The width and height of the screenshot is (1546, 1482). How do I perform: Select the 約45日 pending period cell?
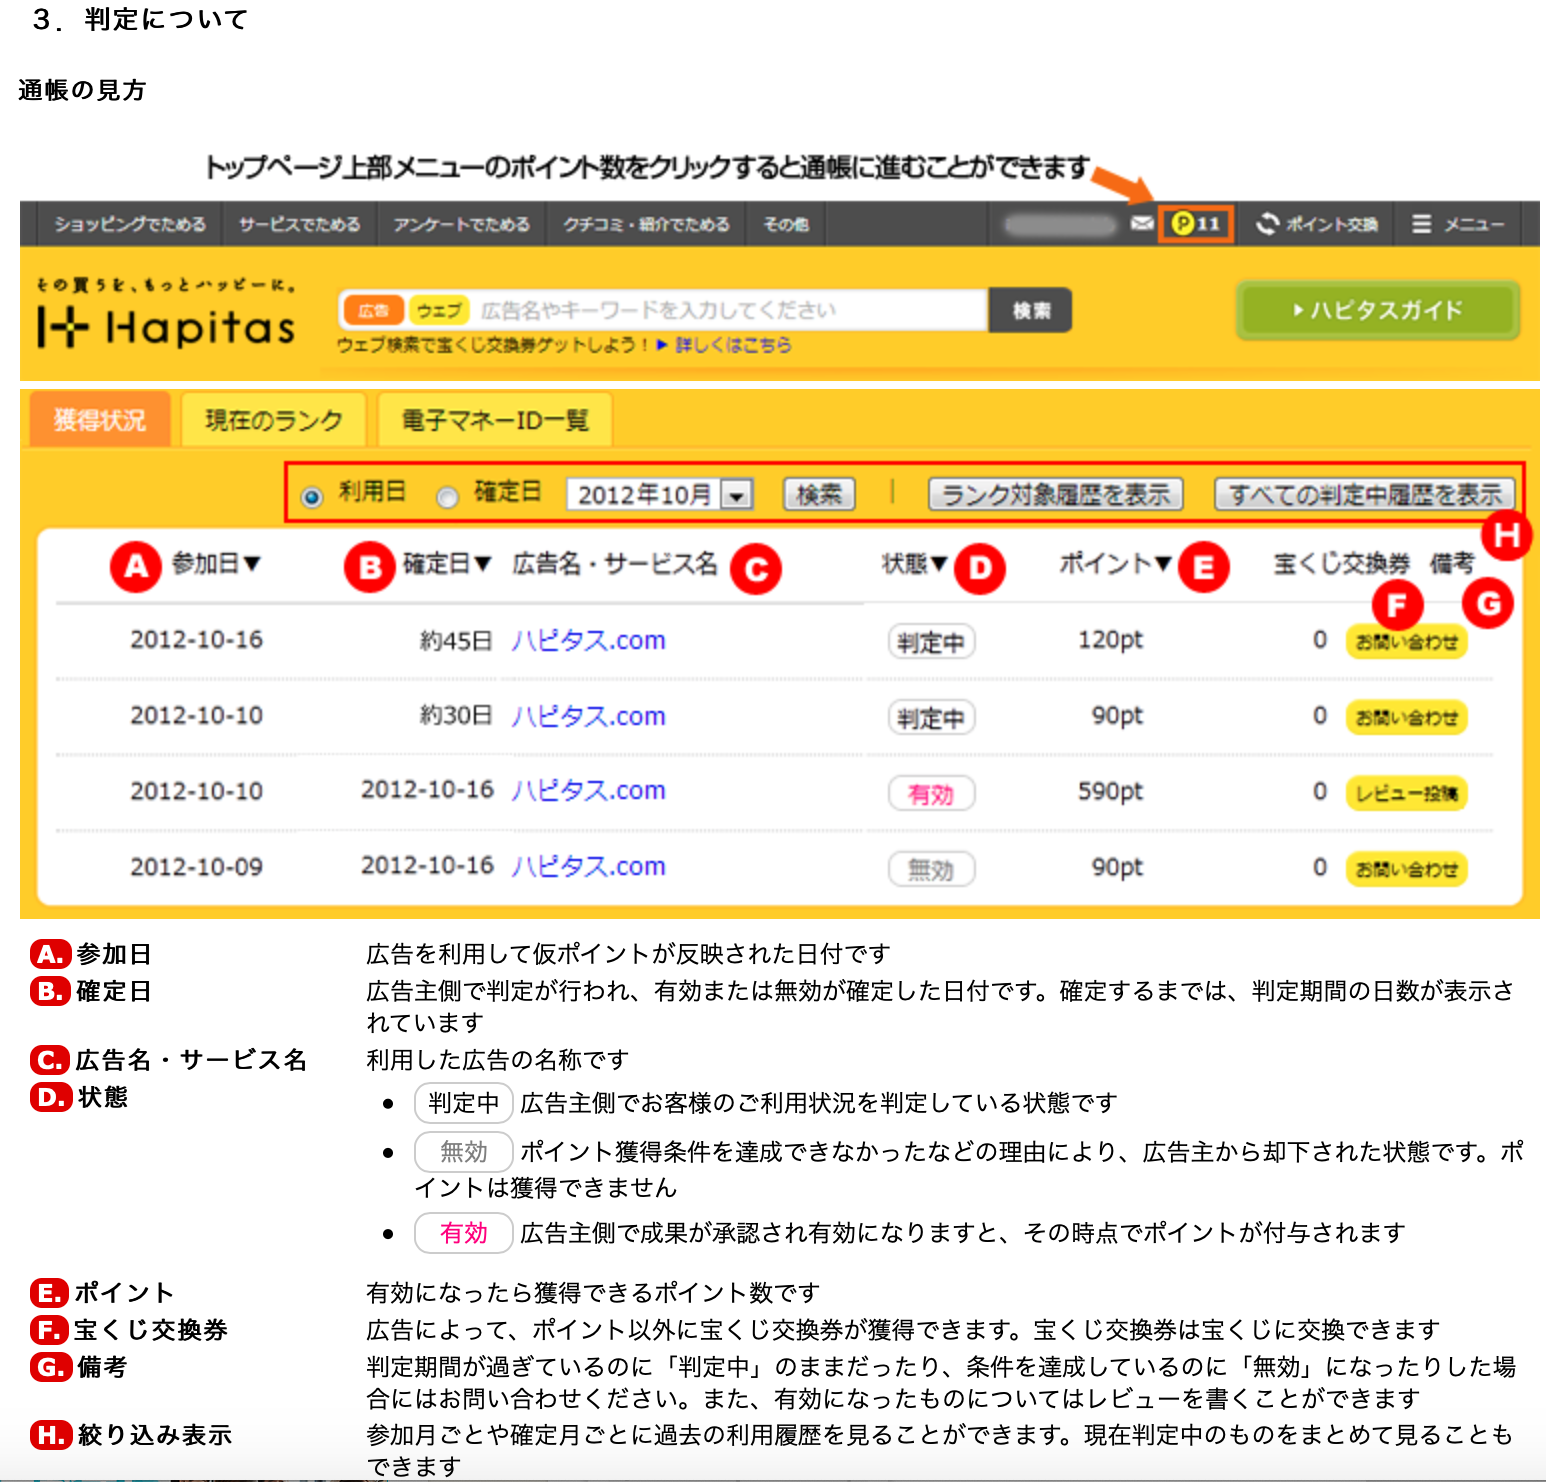click(456, 640)
